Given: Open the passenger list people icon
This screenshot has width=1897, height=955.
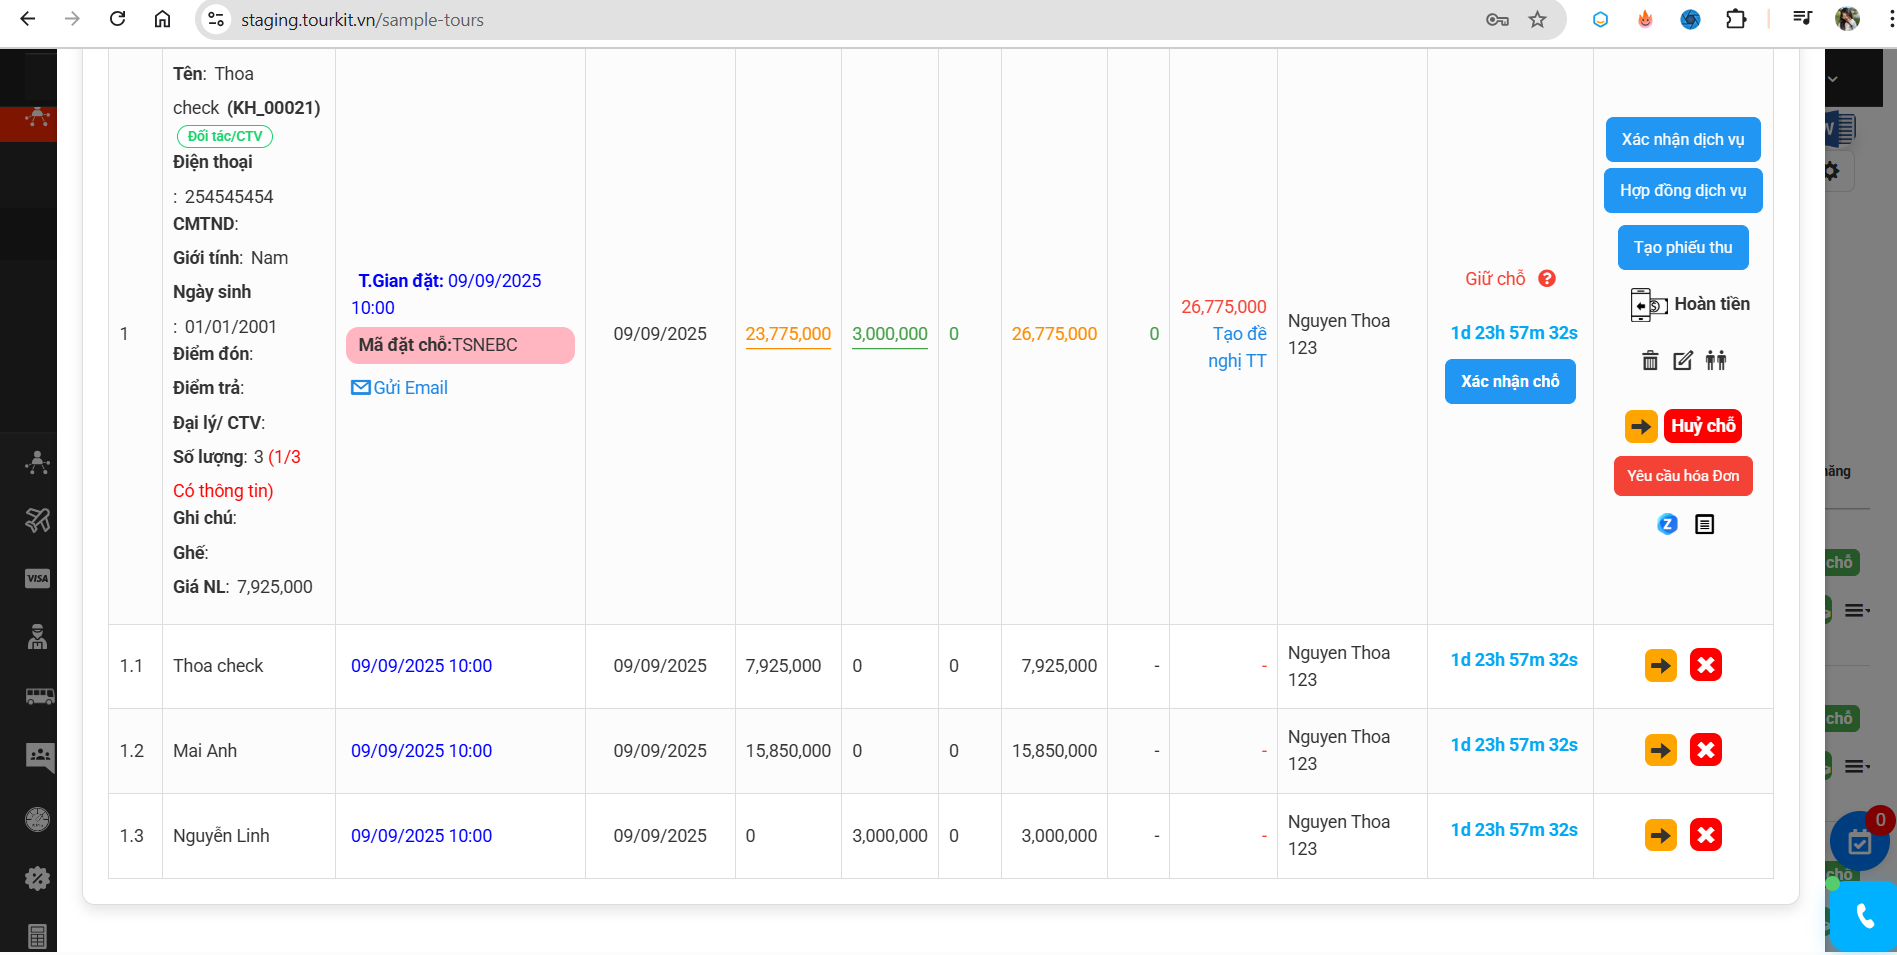Looking at the screenshot, I should (1716, 361).
